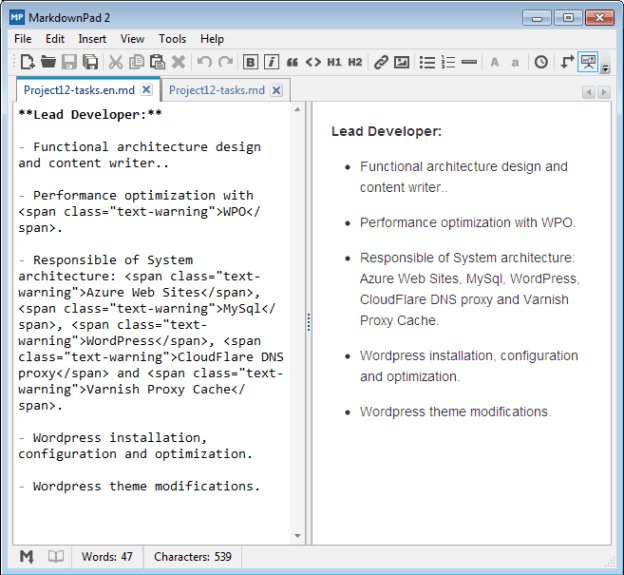Insert a horizontal rule from toolbar
Image resolution: width=624 pixels, height=575 pixels.
(470, 62)
